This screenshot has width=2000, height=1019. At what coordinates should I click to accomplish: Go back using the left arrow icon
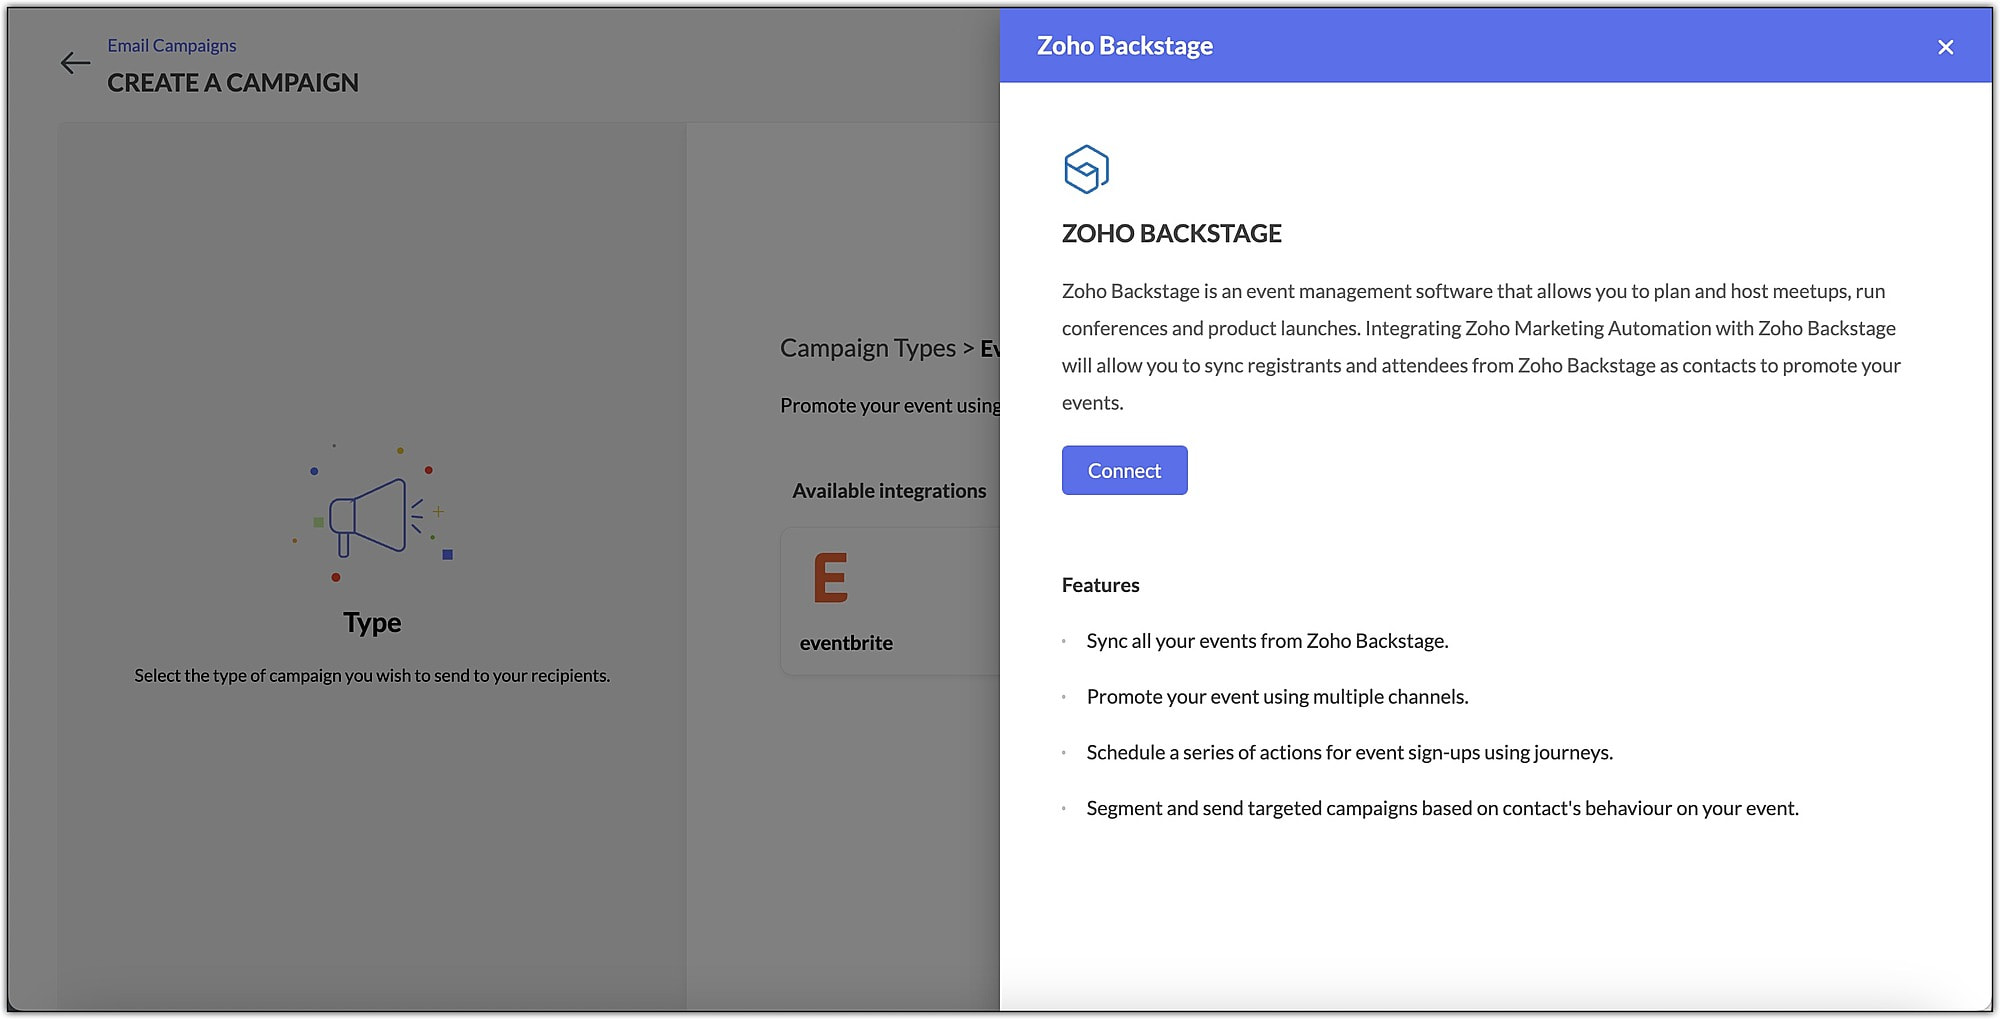click(x=75, y=63)
